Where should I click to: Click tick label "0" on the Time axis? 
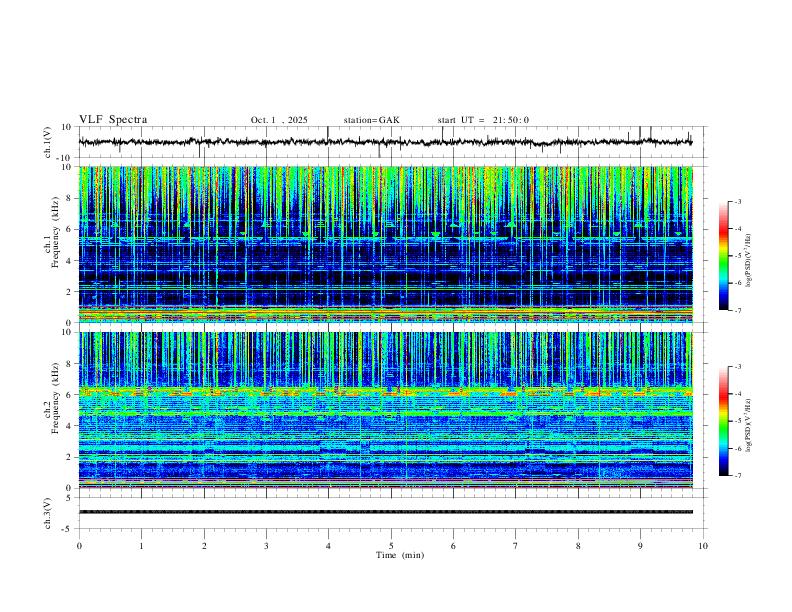tap(79, 546)
